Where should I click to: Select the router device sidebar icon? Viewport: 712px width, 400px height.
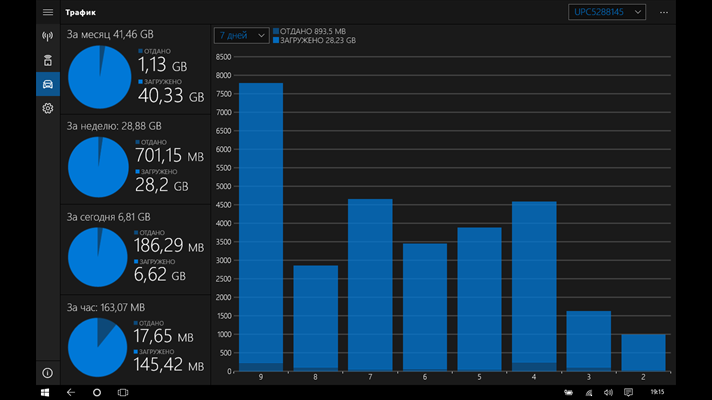(x=48, y=60)
